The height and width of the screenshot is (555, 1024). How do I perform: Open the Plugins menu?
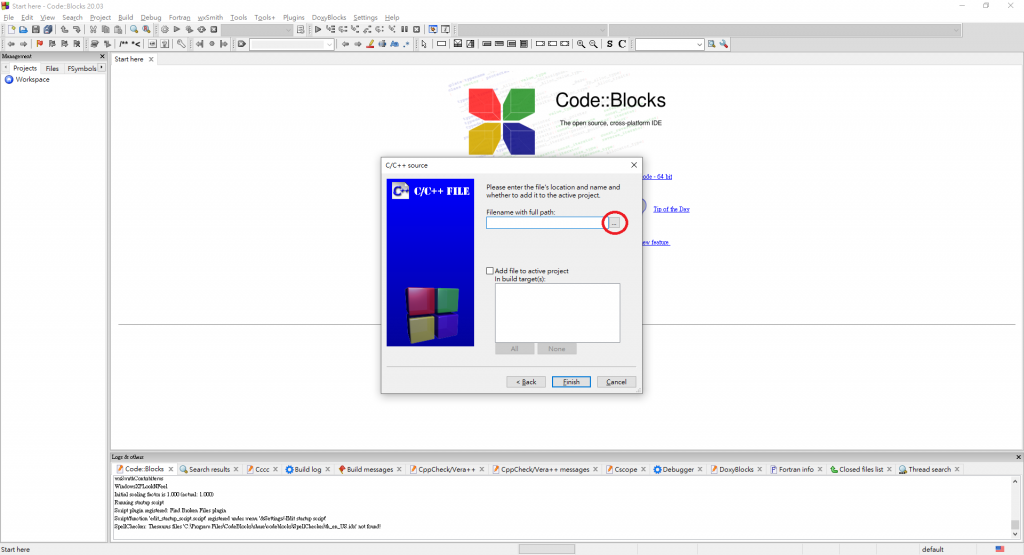(x=293, y=18)
